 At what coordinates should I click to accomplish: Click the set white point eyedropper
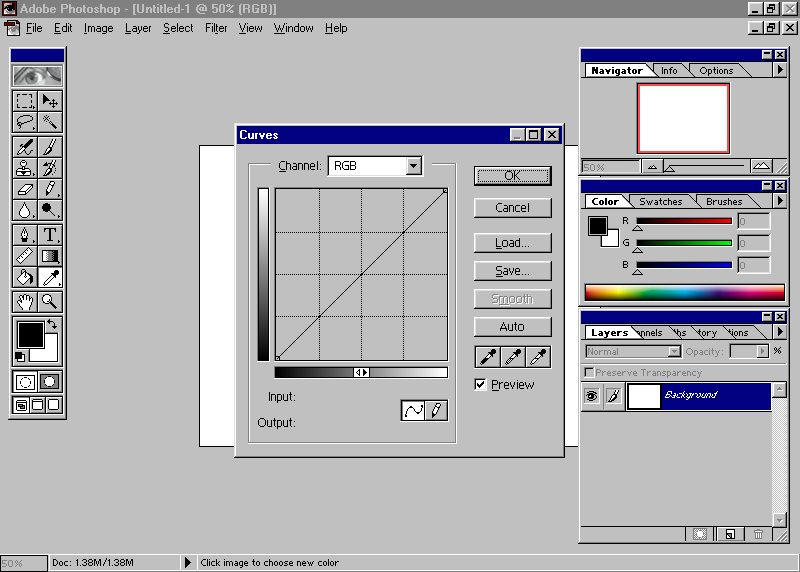[x=538, y=357]
